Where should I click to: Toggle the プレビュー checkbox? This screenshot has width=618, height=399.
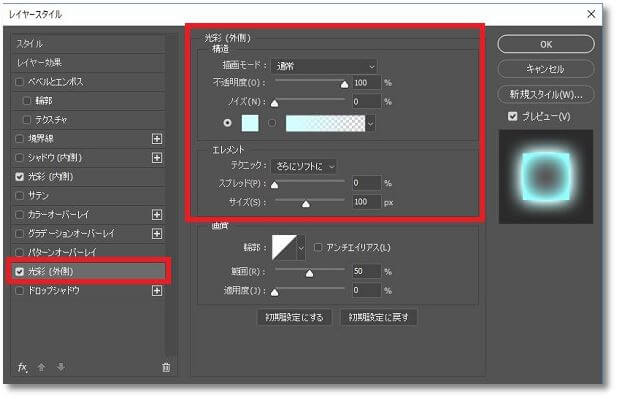pos(512,116)
